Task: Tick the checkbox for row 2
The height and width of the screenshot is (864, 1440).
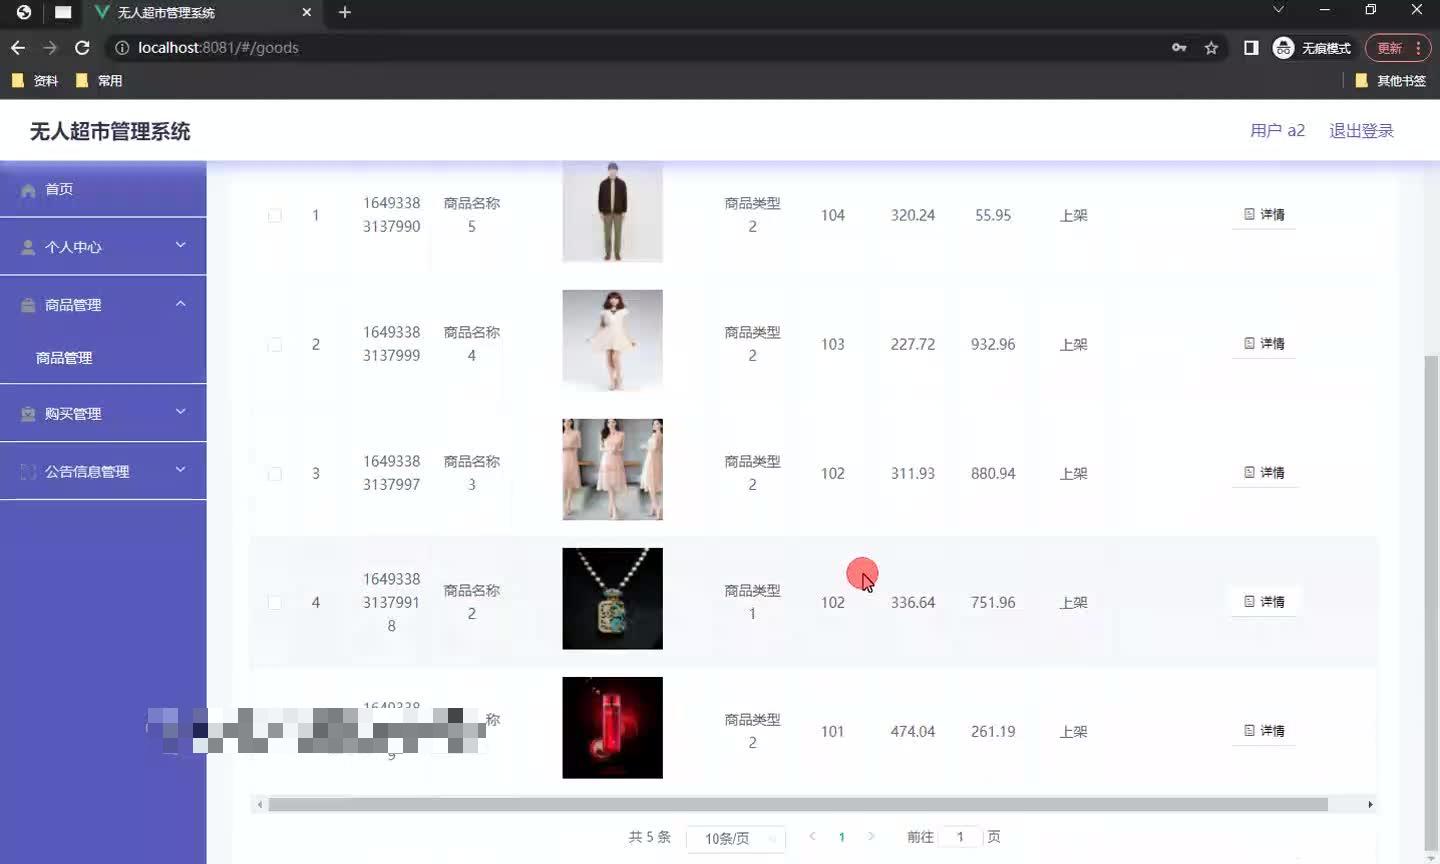Action: pos(275,344)
